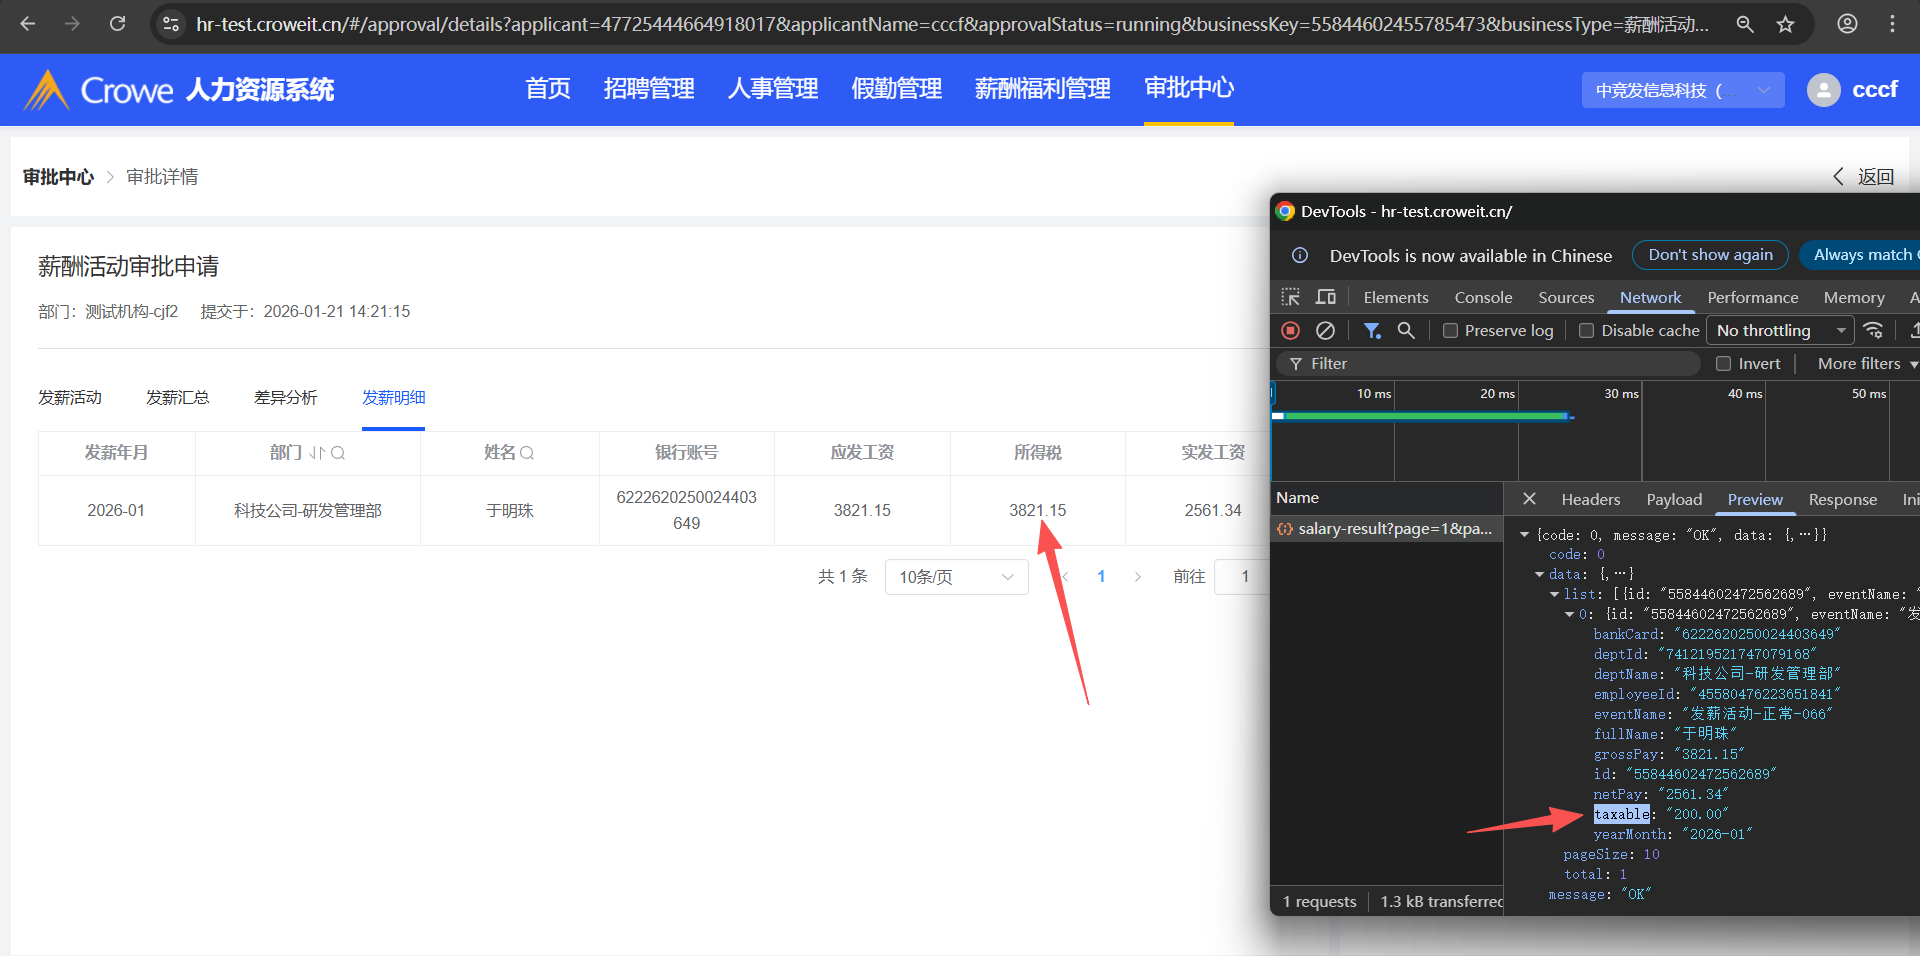Open the No throttling dropdown
Viewport: 1920px width, 956px height.
tap(1780, 330)
